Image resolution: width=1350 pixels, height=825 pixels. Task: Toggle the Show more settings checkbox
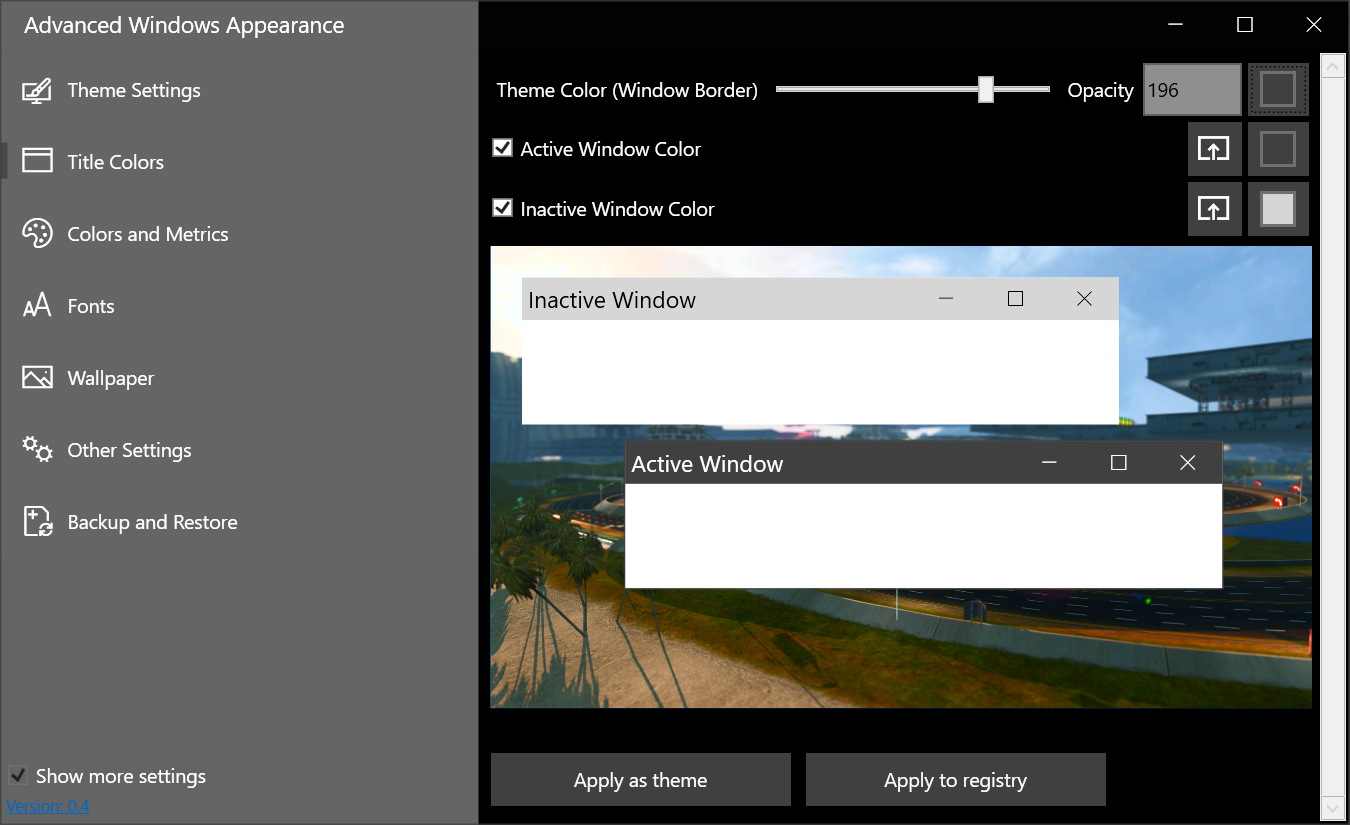coord(18,775)
